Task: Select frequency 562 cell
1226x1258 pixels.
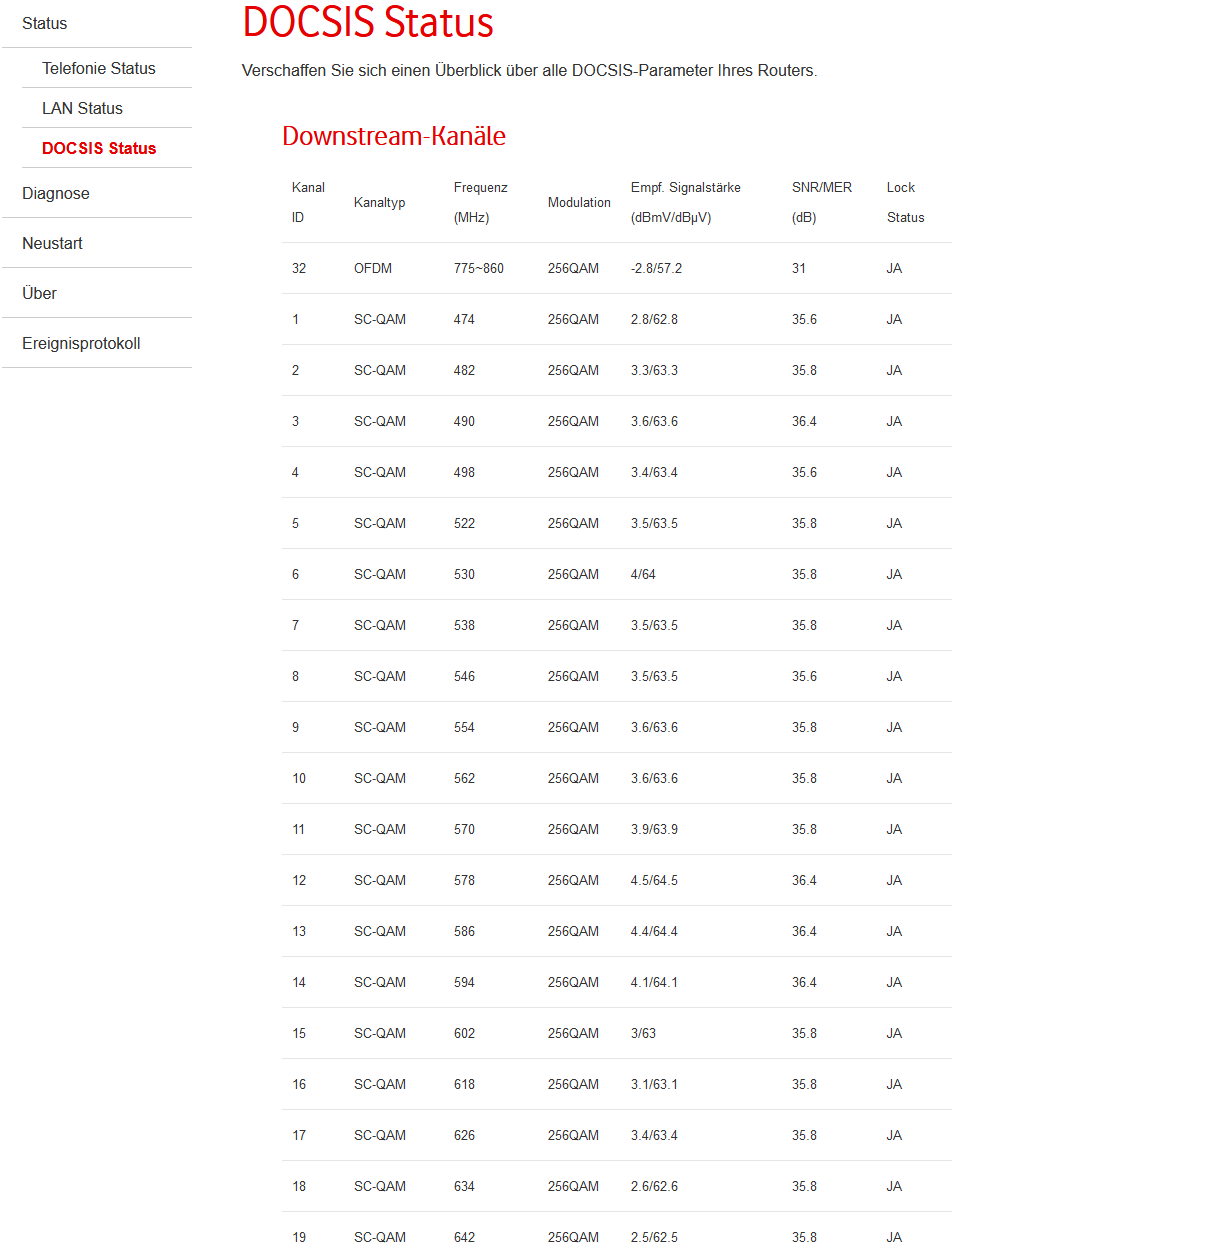Action: (x=464, y=778)
